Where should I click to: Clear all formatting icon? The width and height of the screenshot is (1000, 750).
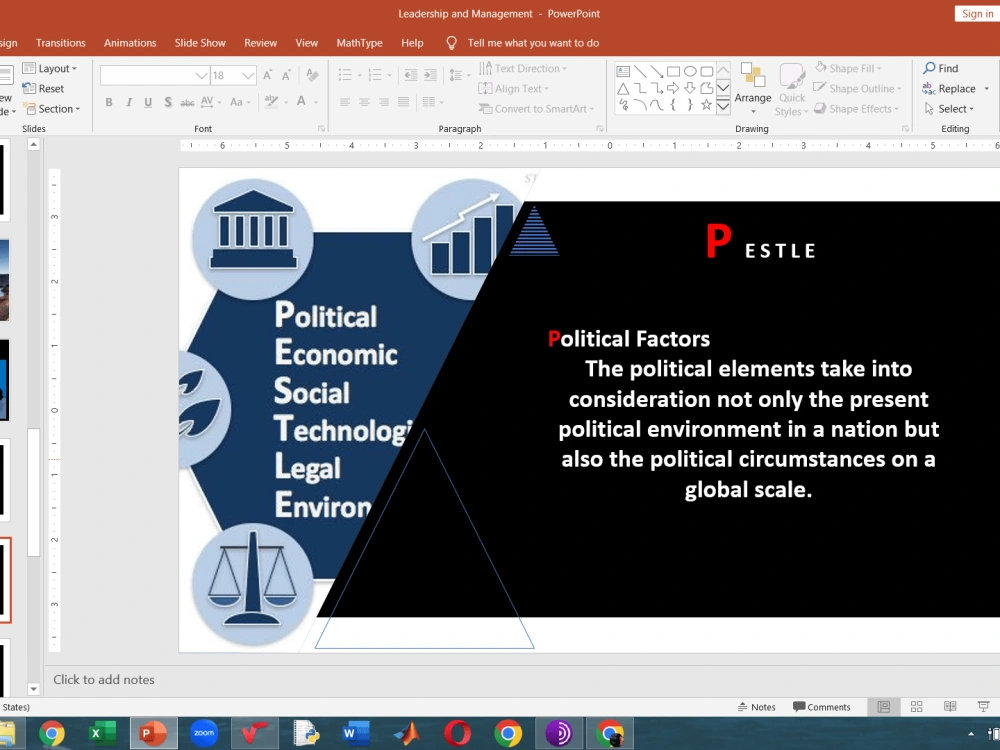312,75
